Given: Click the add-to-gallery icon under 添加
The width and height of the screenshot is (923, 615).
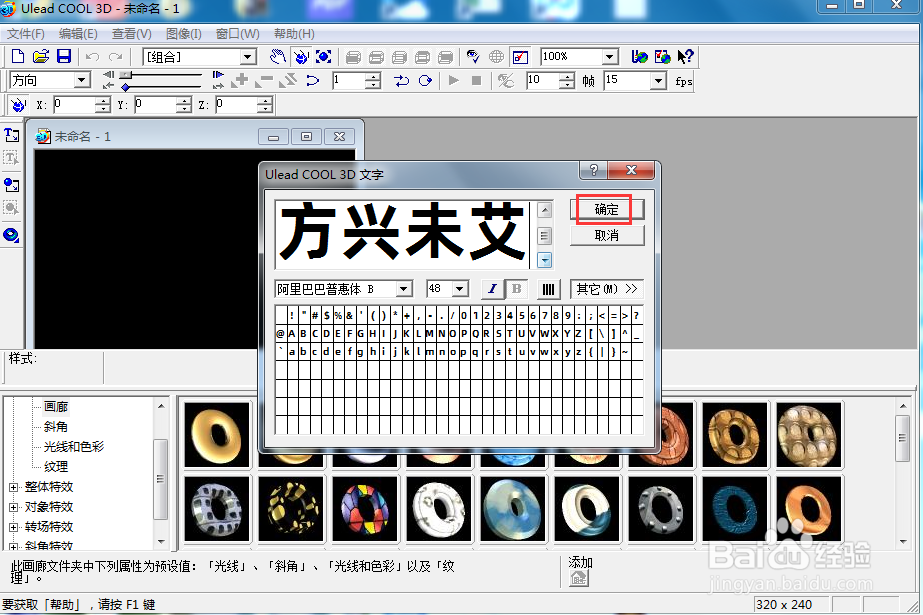Looking at the screenshot, I should click(579, 579).
